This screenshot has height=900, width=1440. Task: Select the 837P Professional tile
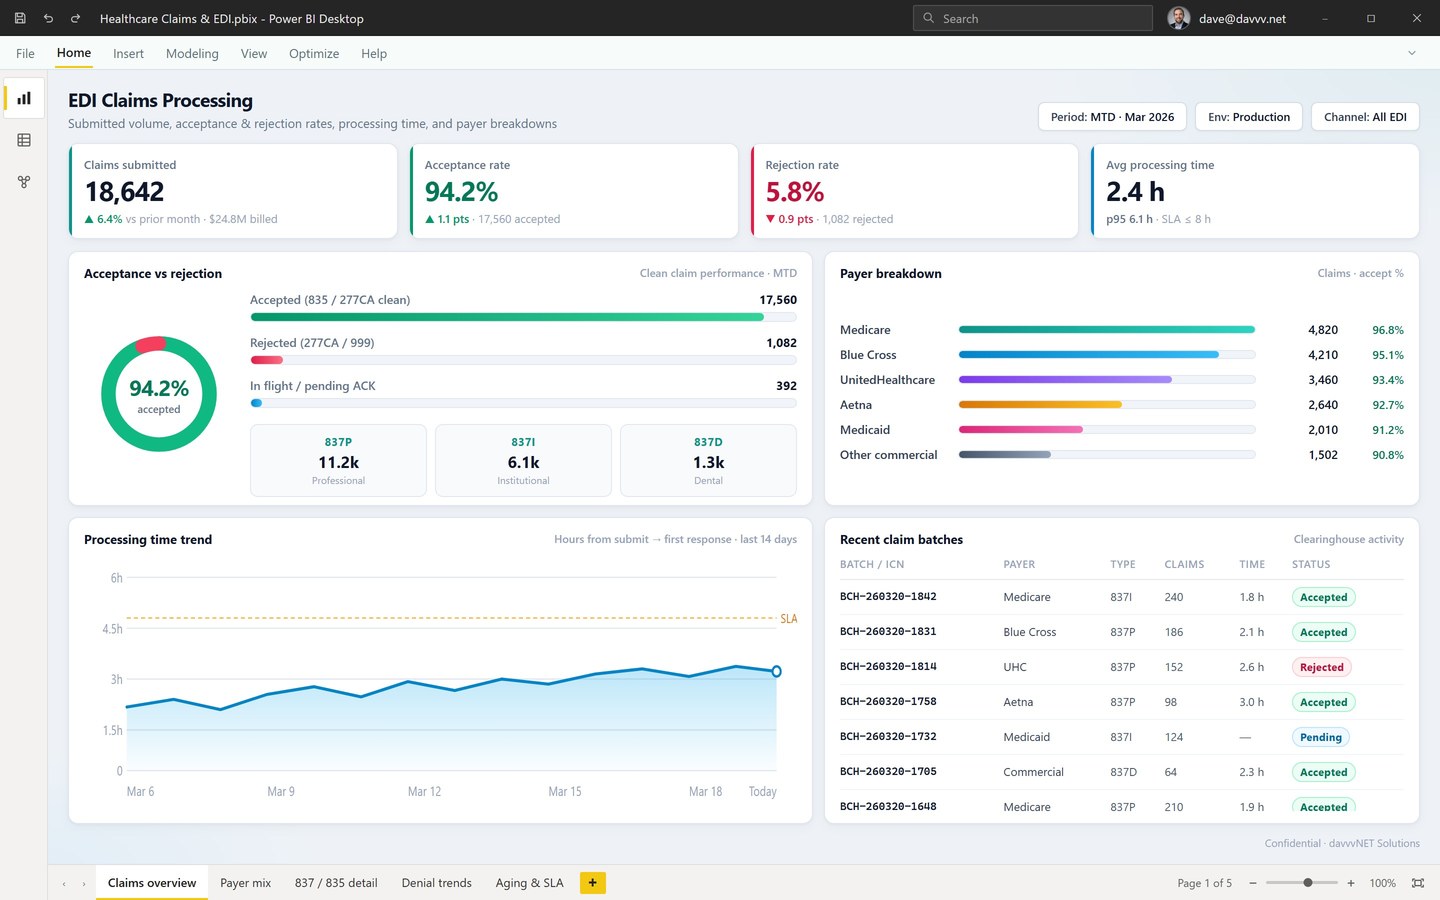pyautogui.click(x=338, y=461)
